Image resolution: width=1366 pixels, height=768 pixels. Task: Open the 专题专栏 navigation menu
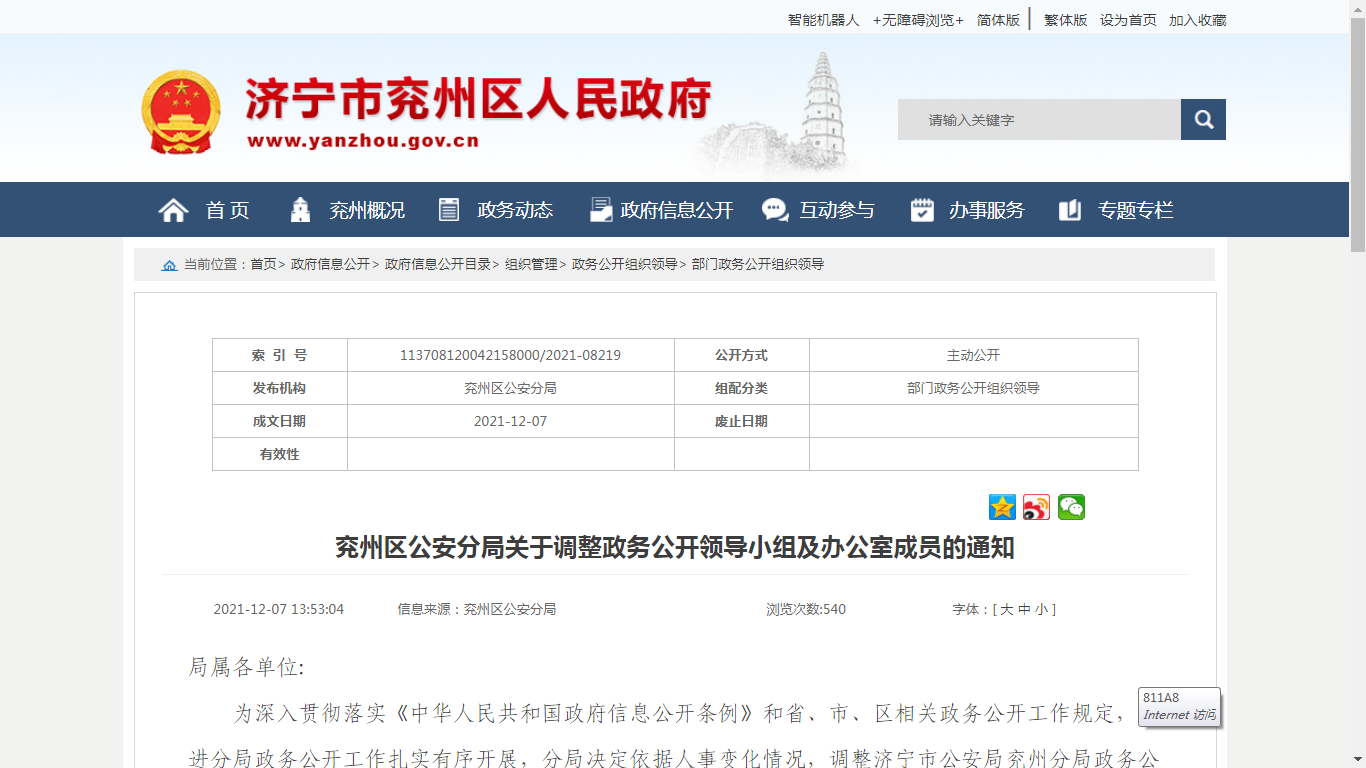[x=1135, y=210]
